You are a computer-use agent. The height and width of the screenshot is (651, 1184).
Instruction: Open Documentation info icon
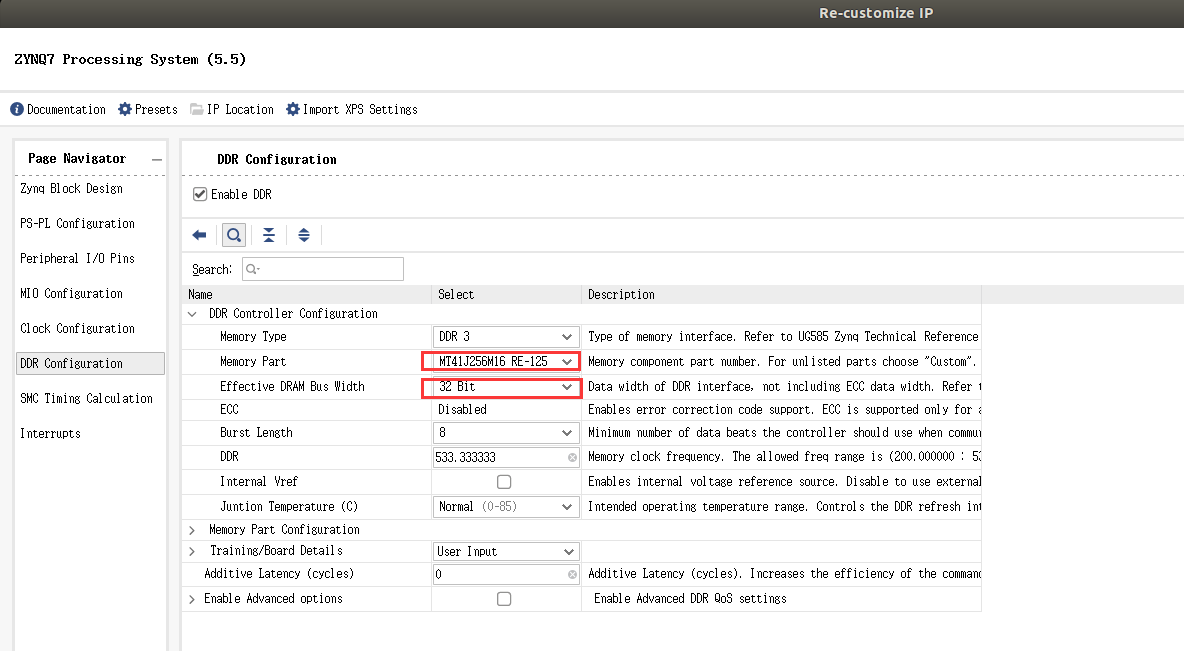tap(17, 109)
